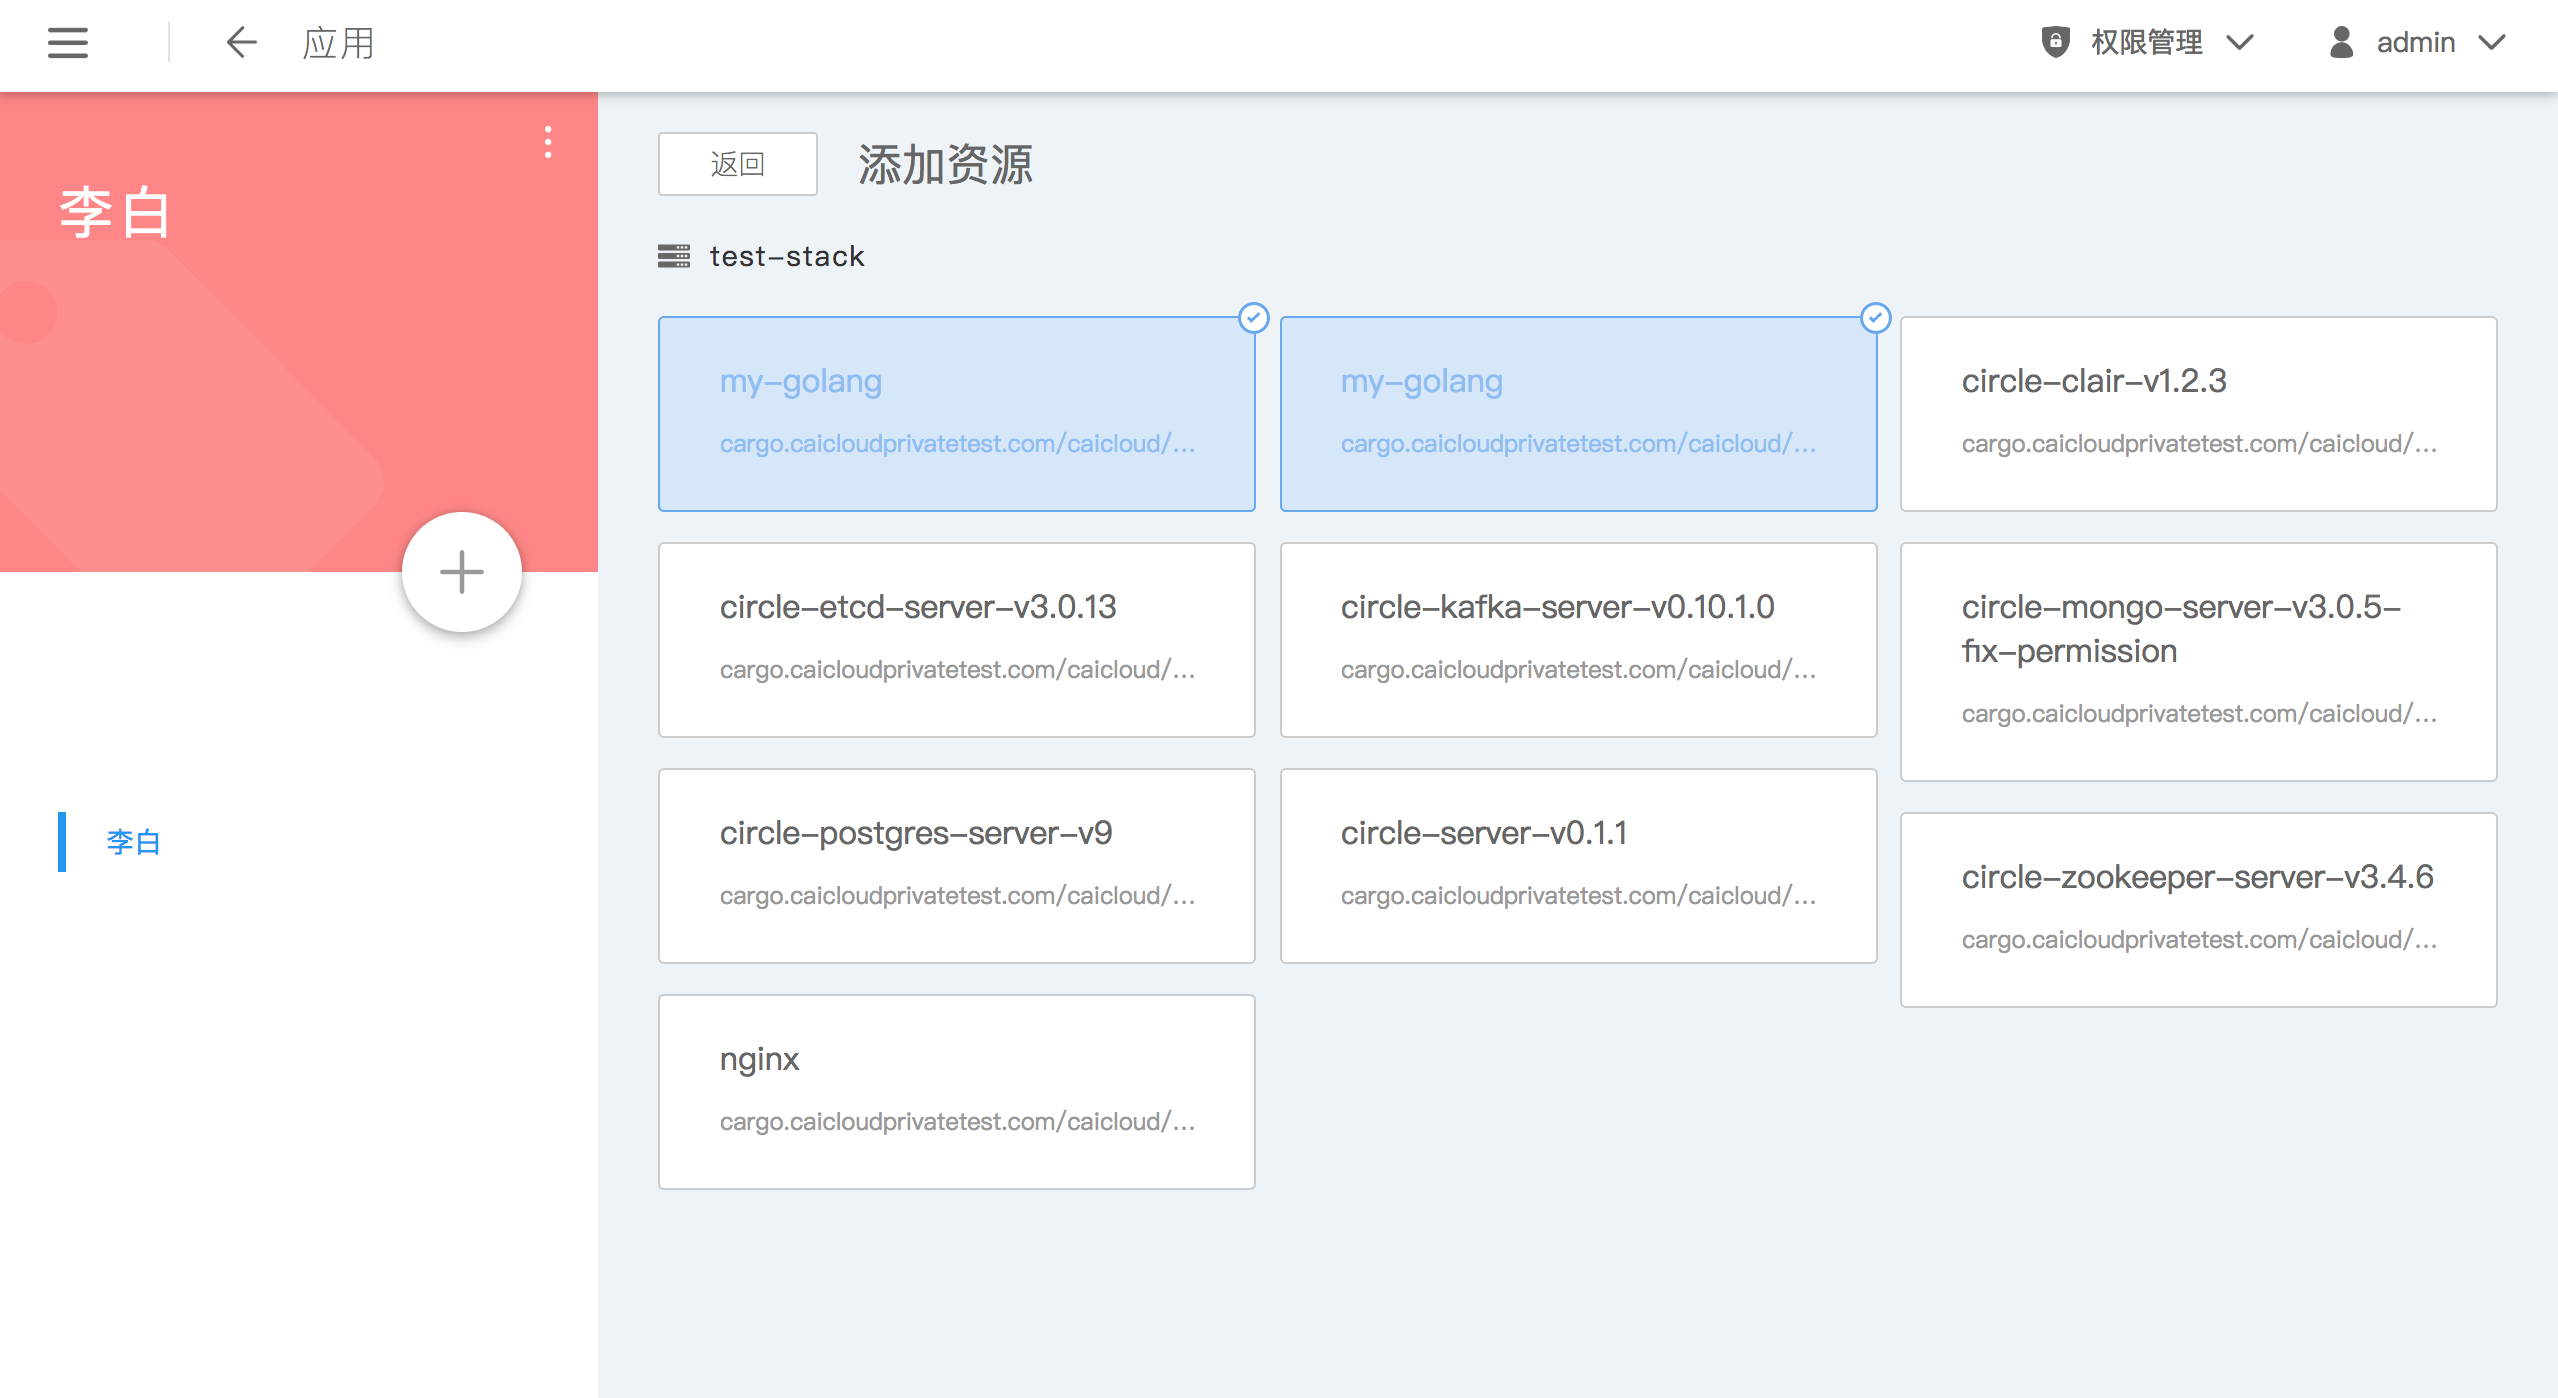This screenshot has height=1398, width=2558.
Task: Select 李白 in the sidebar list
Action: point(133,842)
